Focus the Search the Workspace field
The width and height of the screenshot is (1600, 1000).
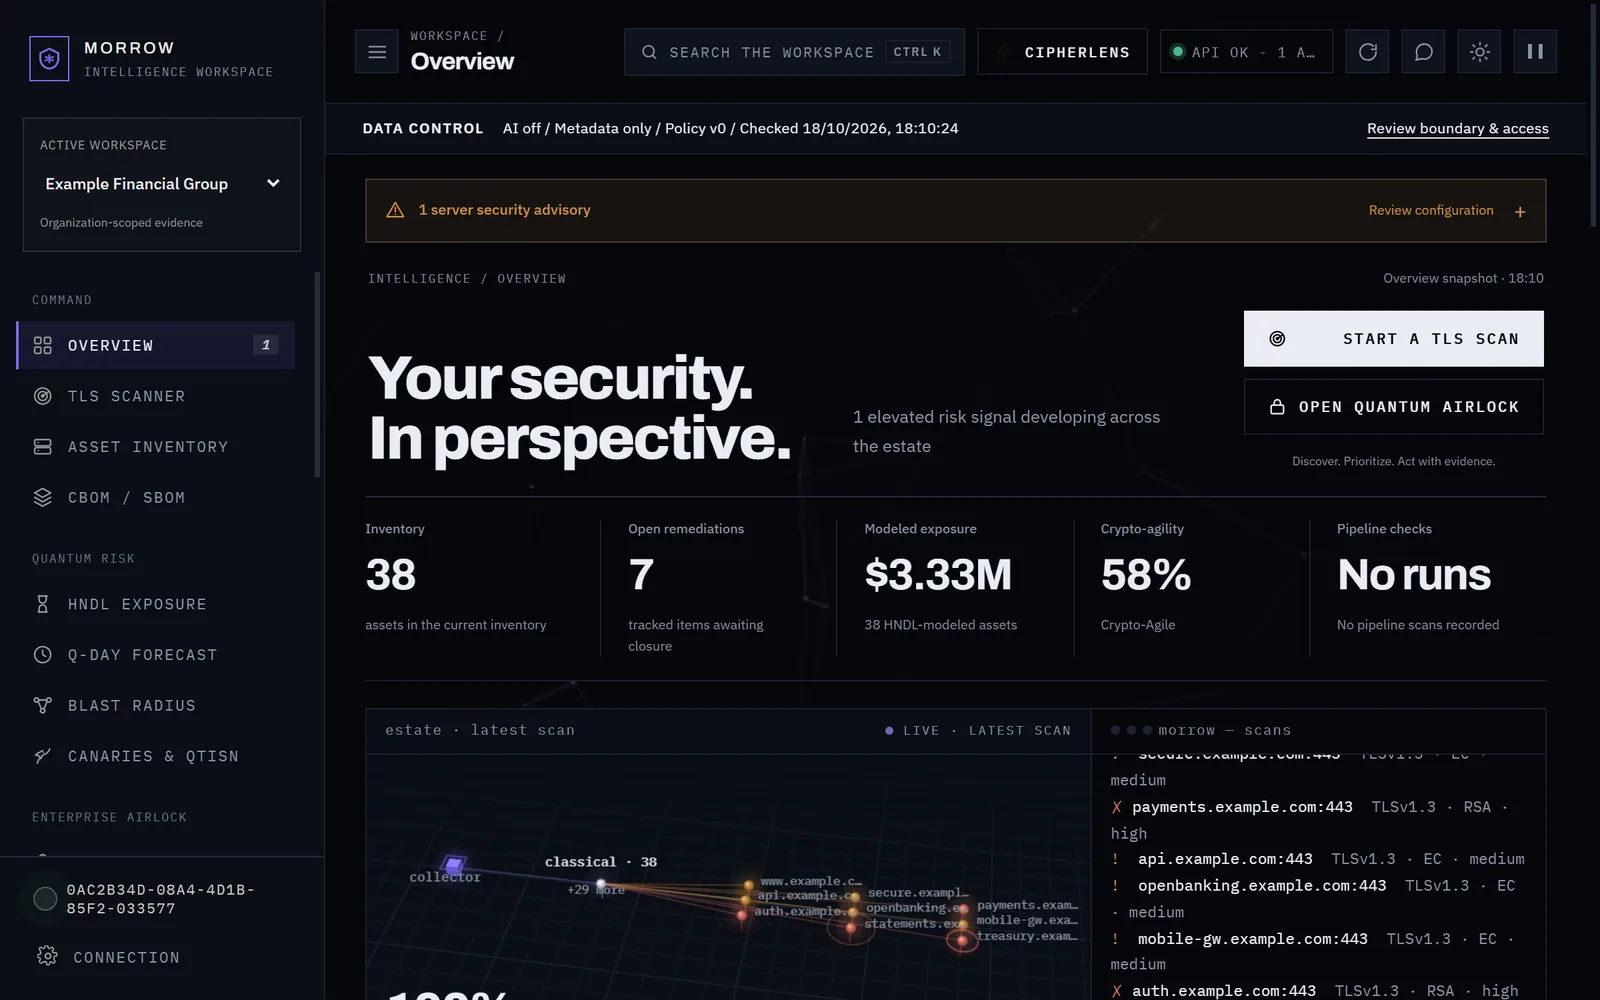(794, 52)
